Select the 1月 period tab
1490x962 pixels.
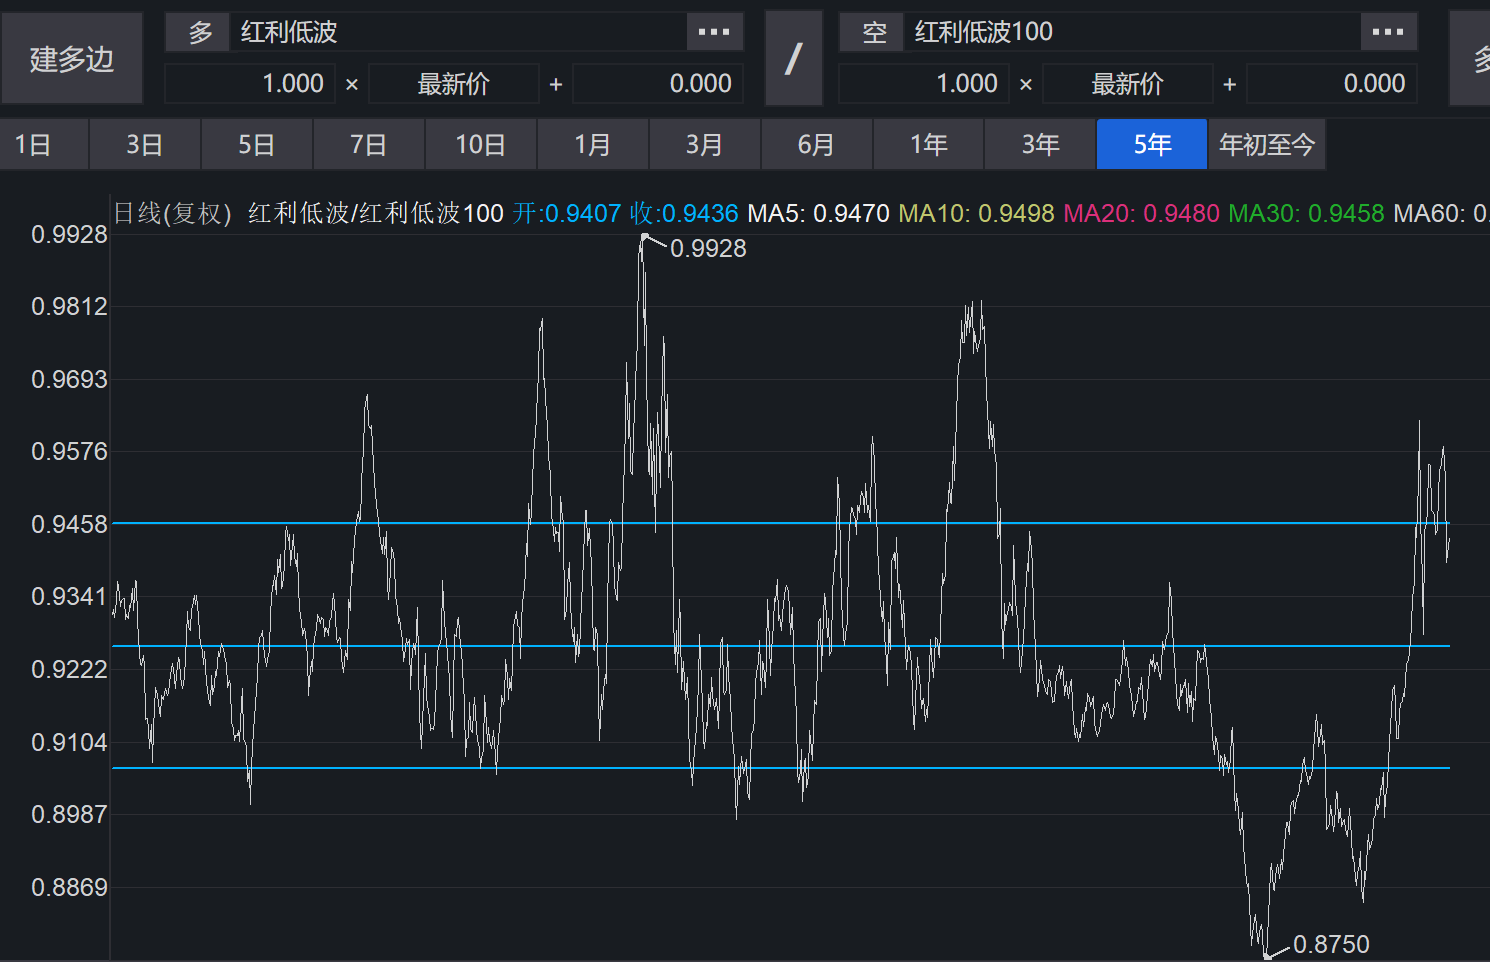(593, 145)
